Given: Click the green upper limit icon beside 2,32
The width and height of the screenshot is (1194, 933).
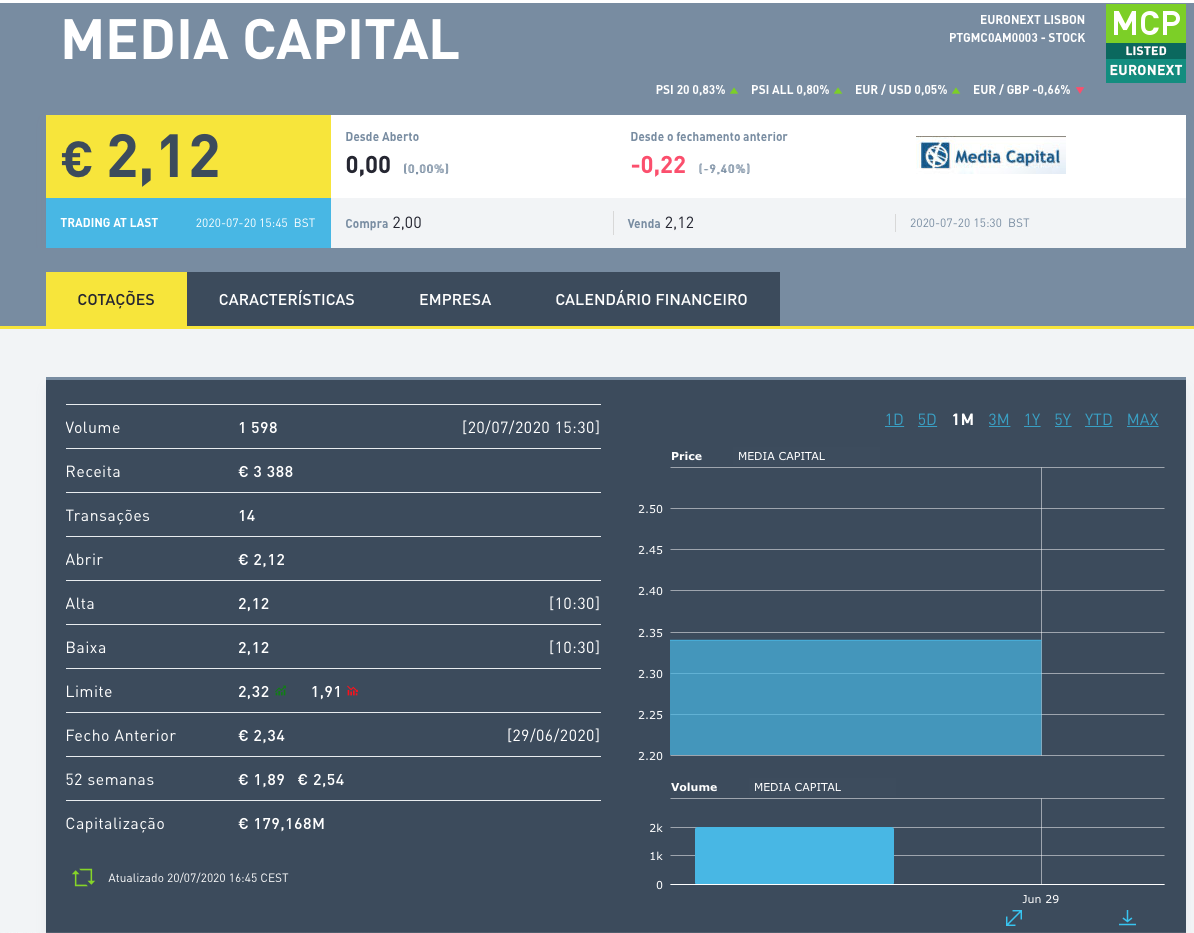Looking at the screenshot, I should tap(281, 692).
